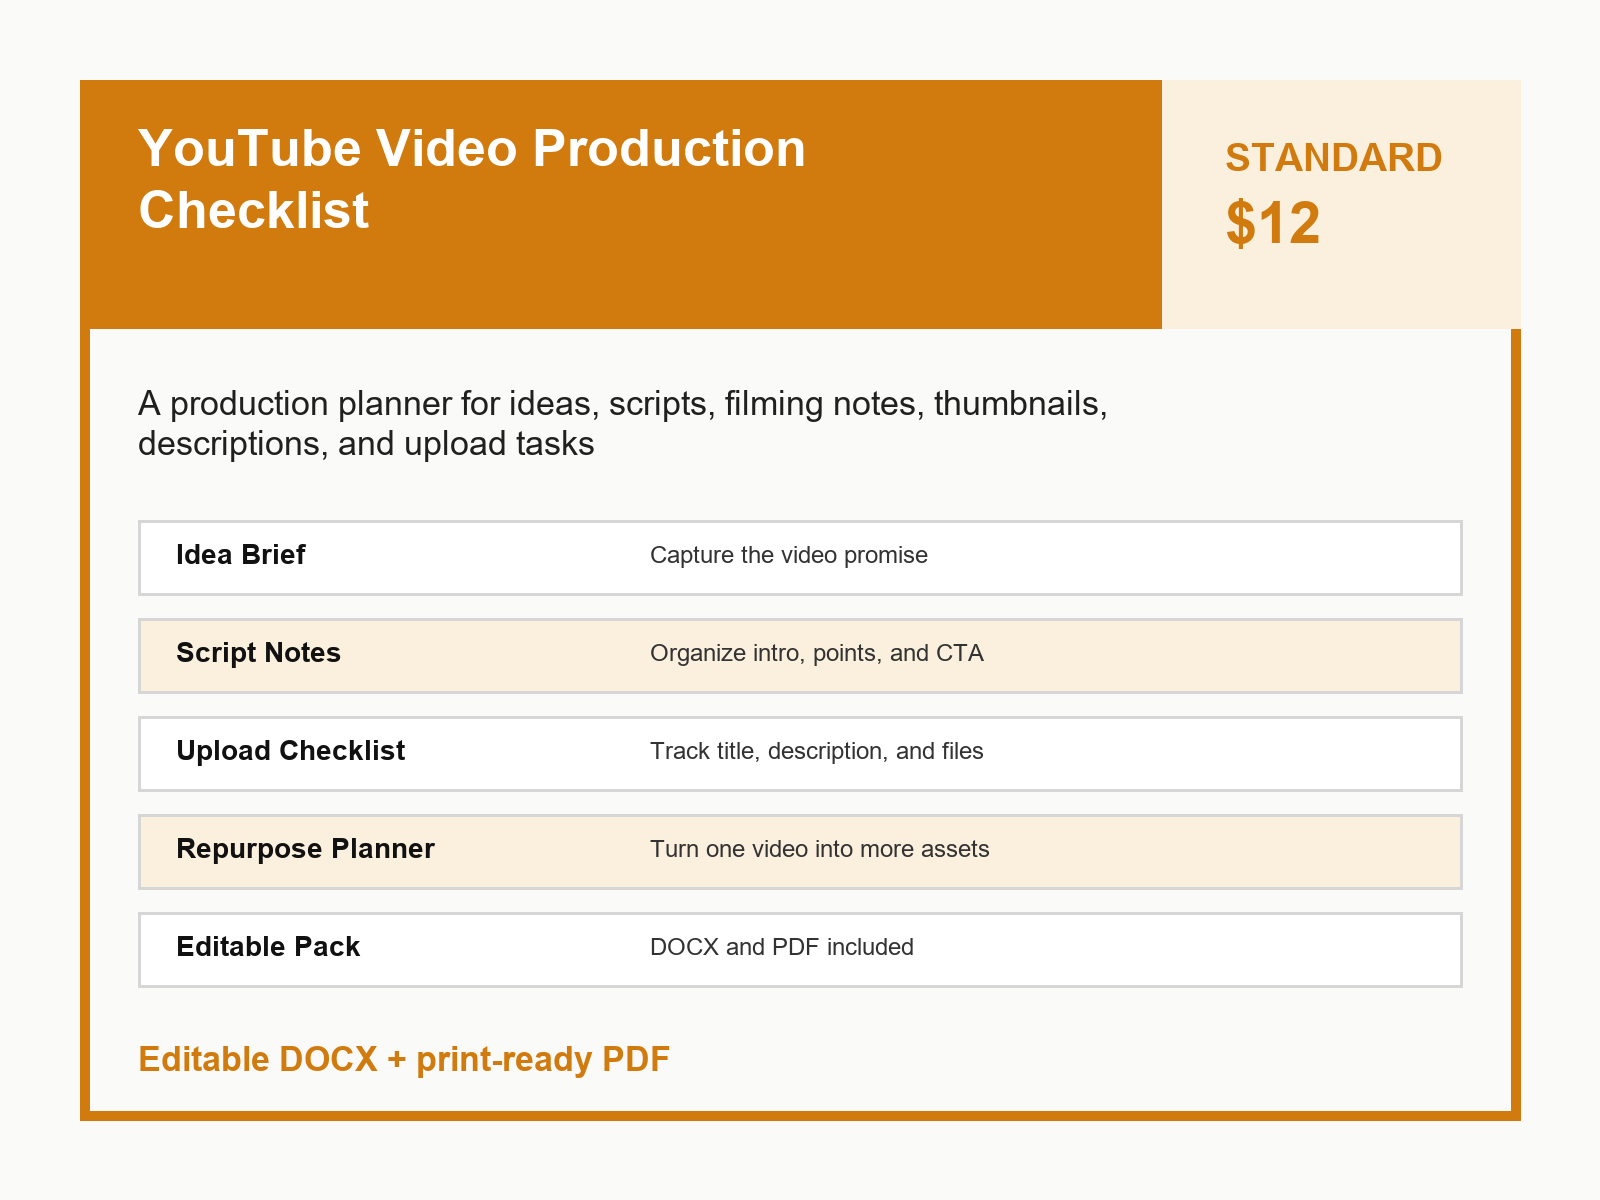Select the Idea Brief row heading

(240, 555)
